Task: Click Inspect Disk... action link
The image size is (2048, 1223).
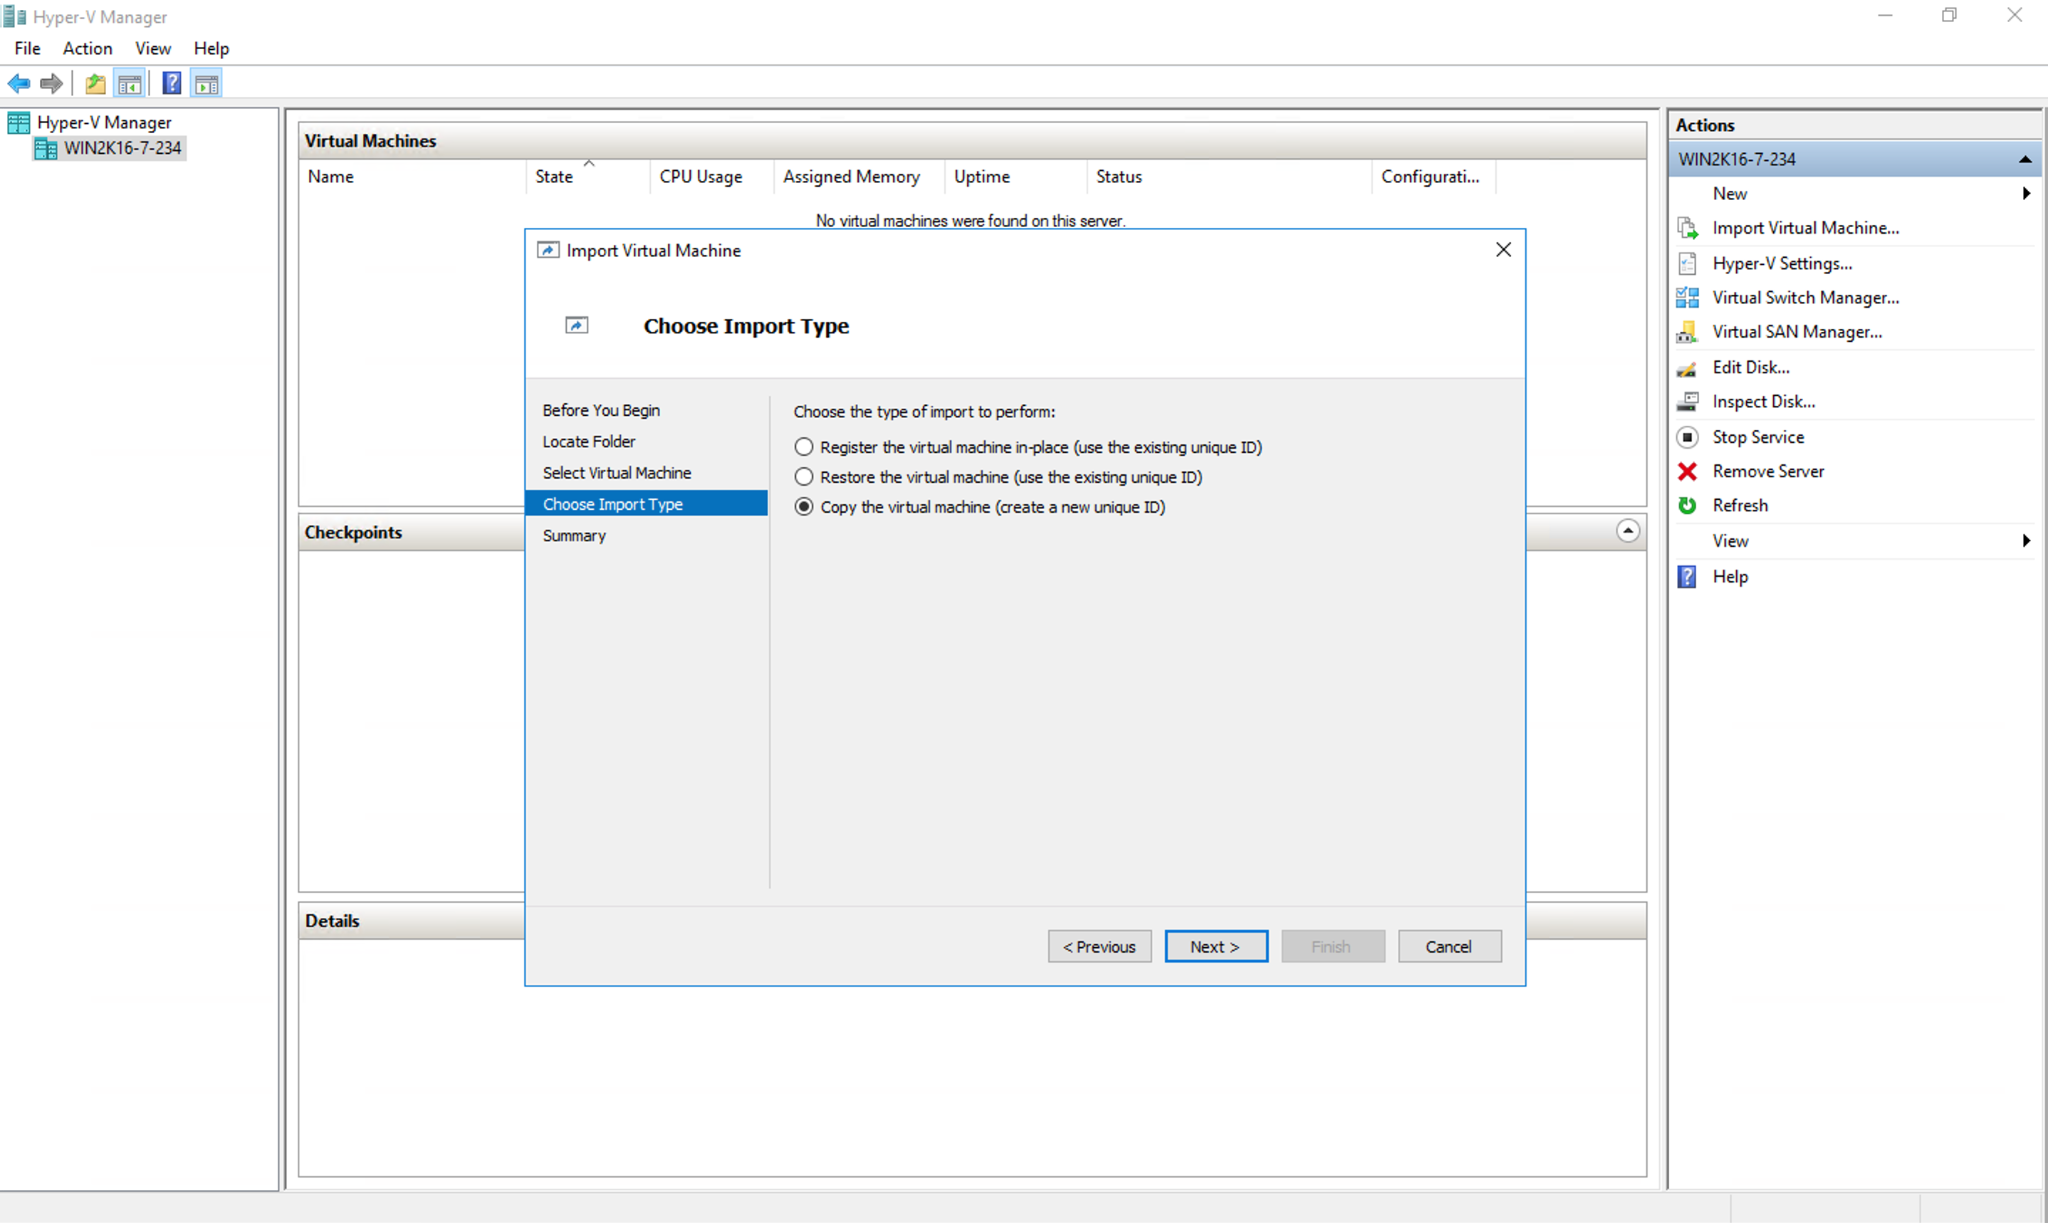Action: [1763, 402]
